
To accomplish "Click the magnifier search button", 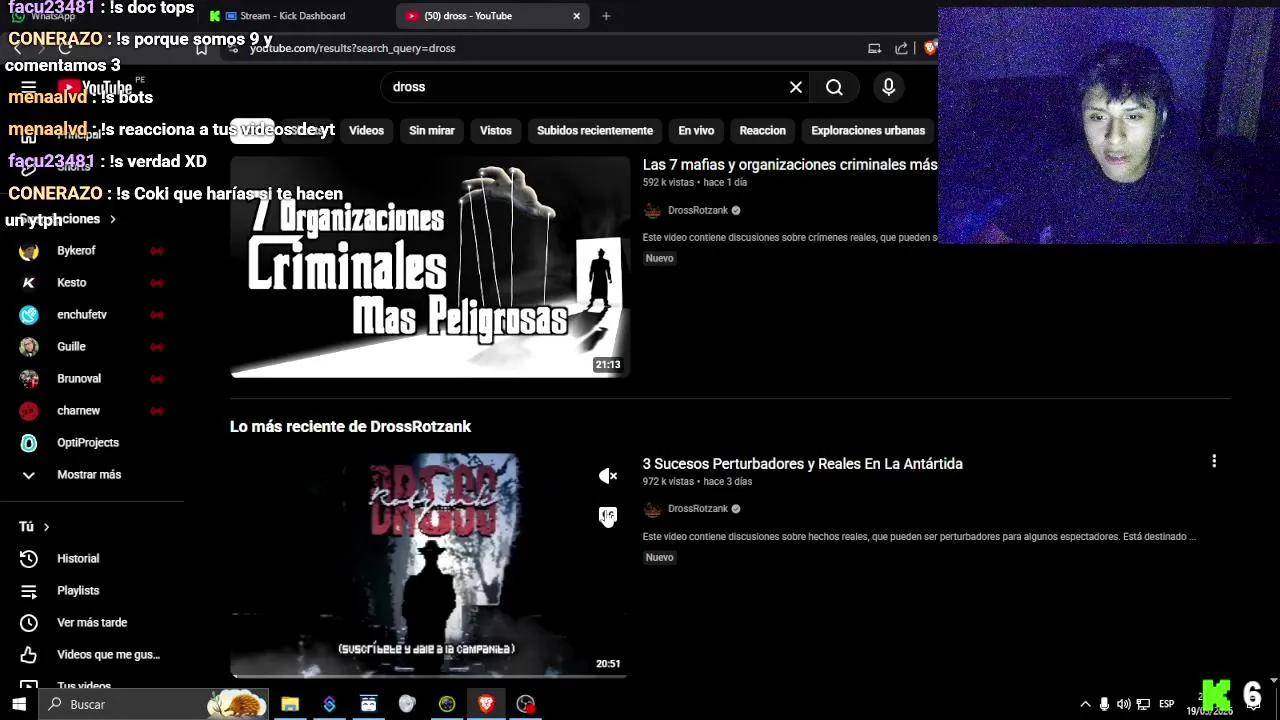I will pos(834,87).
